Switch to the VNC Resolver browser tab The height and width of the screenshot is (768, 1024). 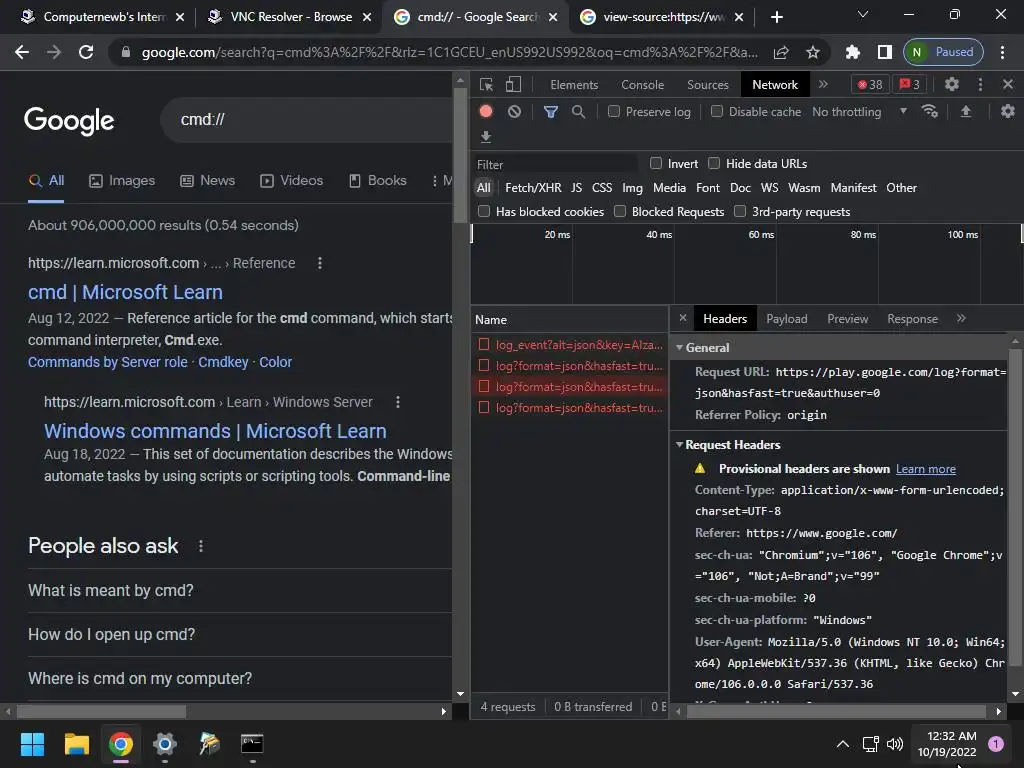[291, 17]
